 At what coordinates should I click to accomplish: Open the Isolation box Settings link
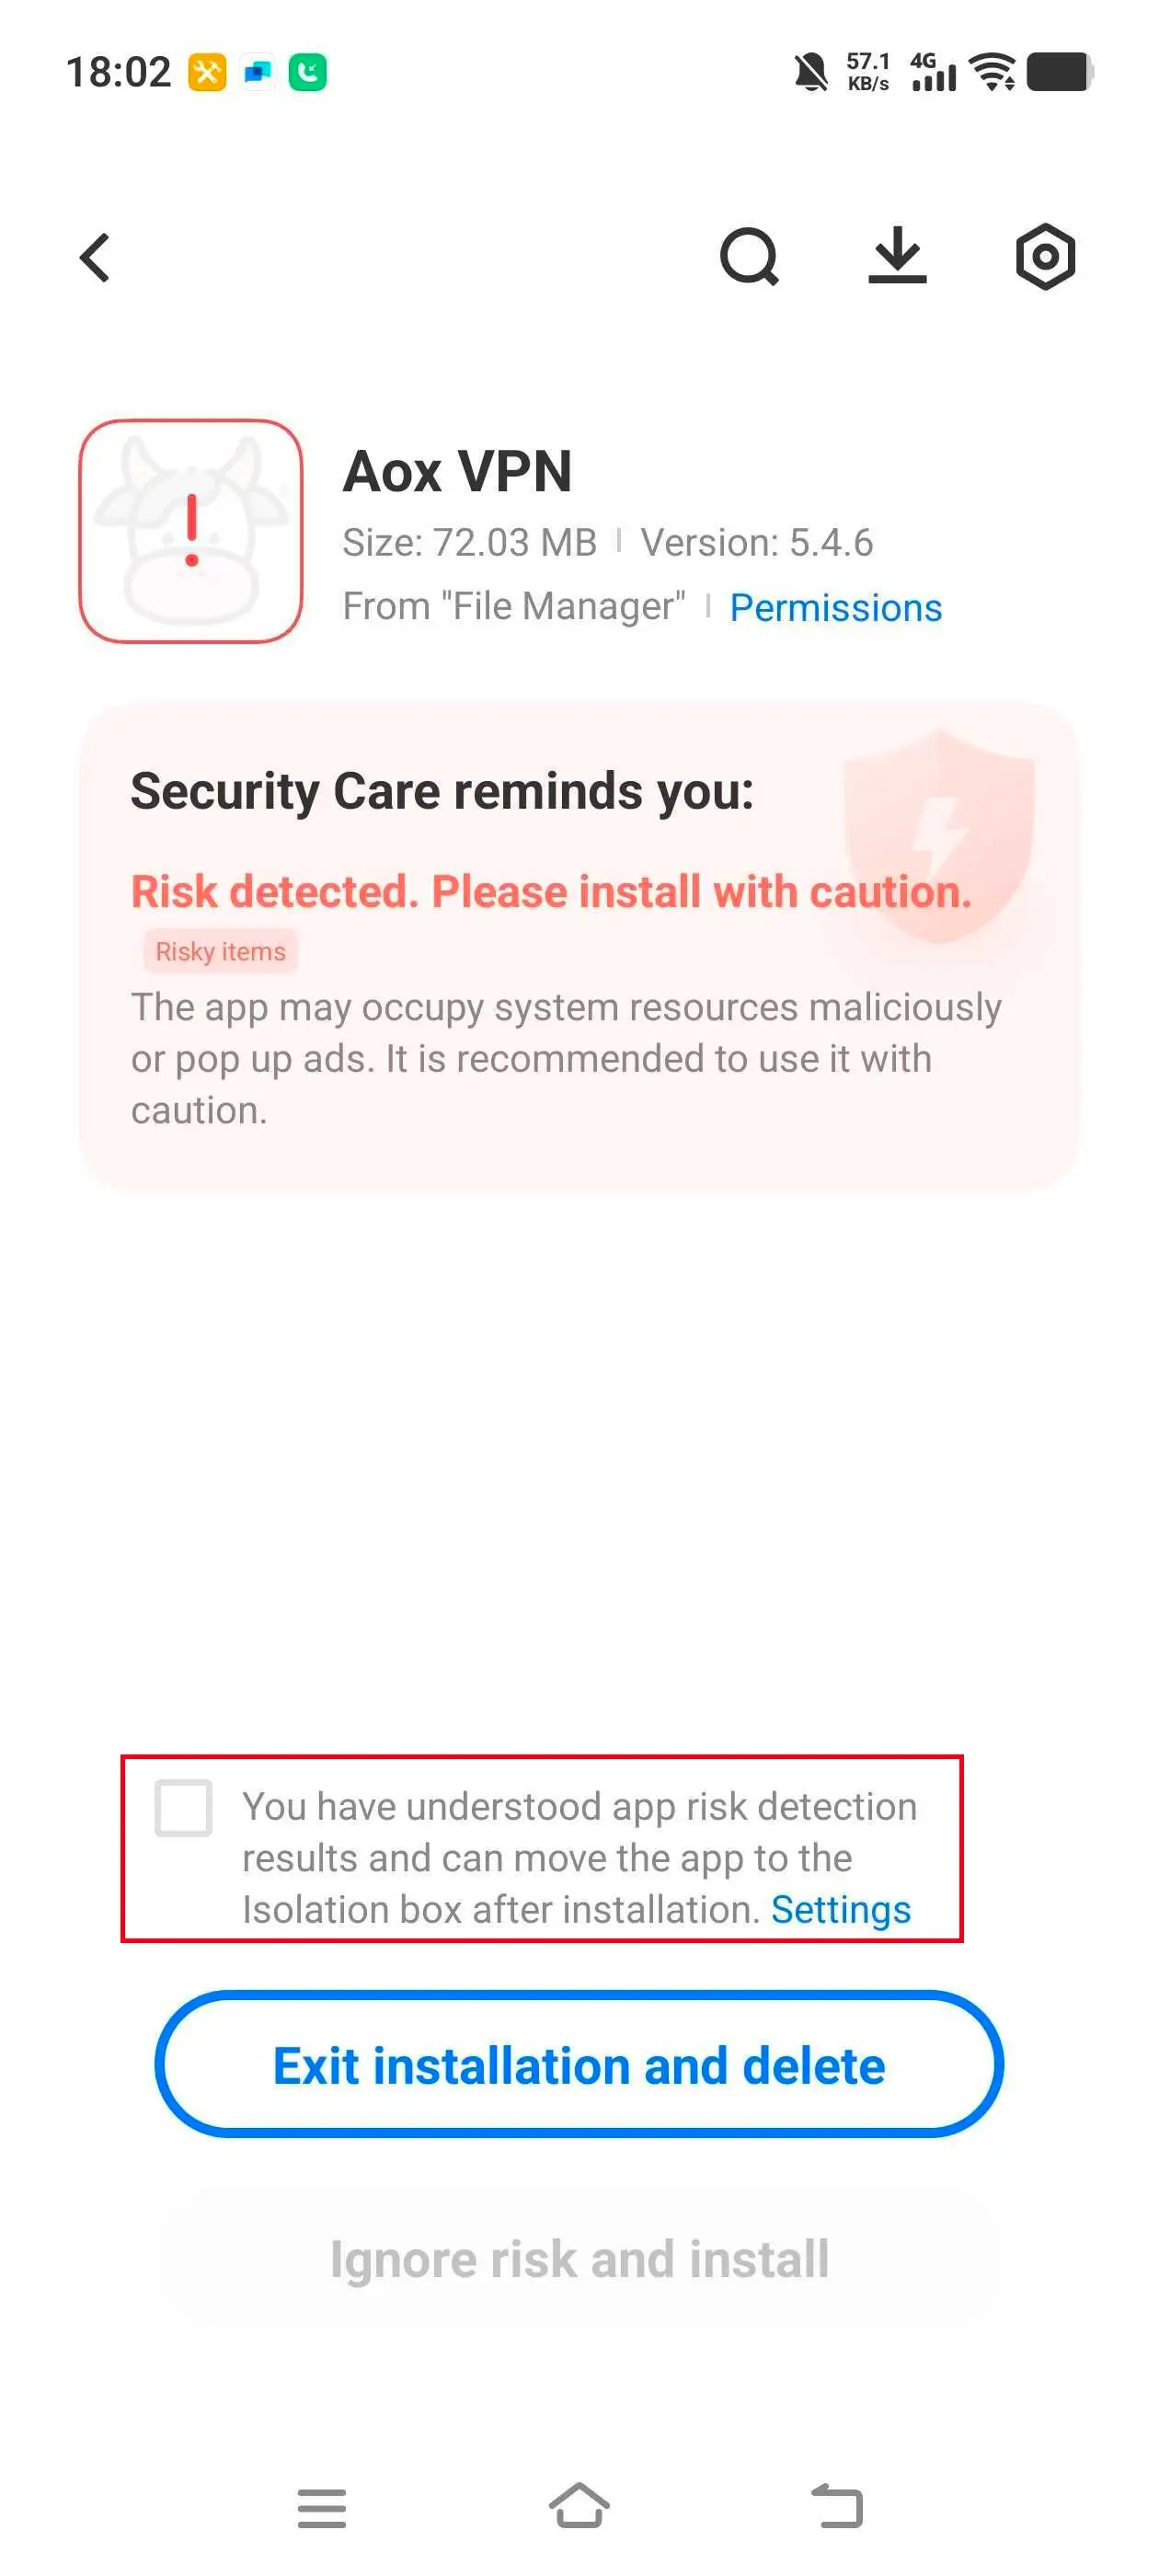tap(840, 1909)
